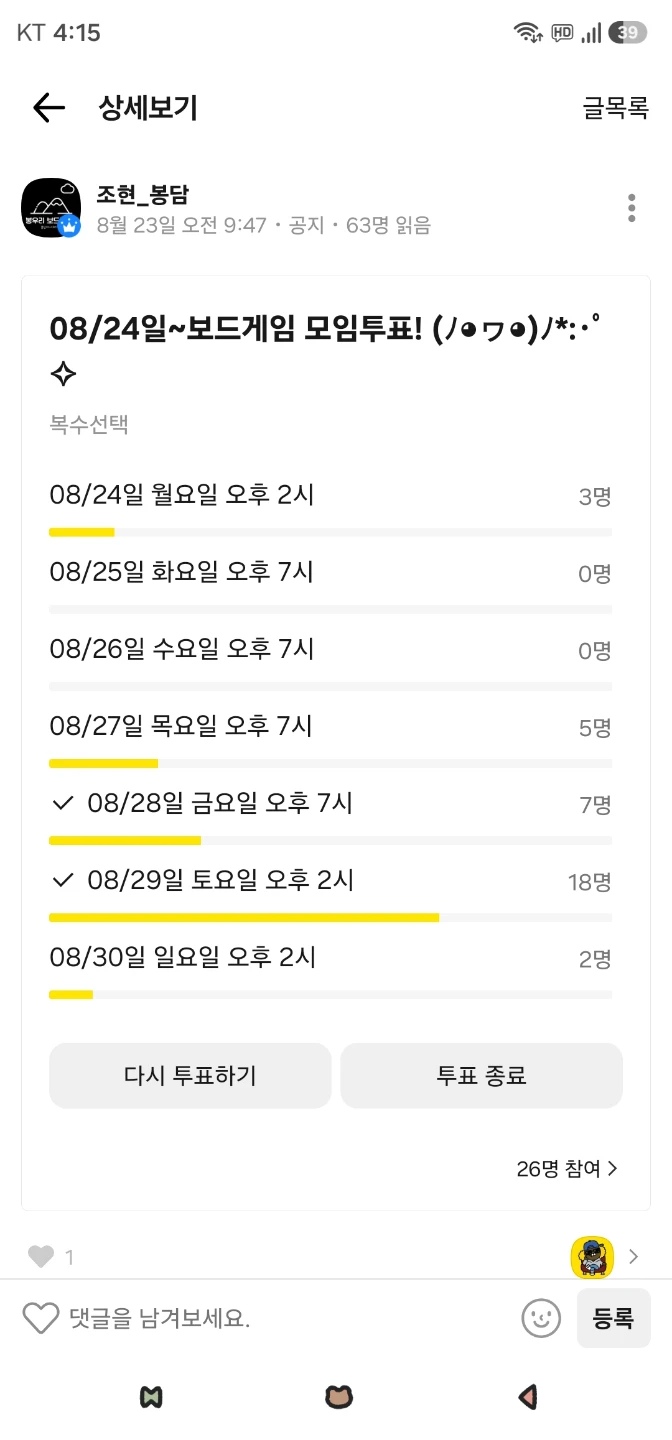Toggle the checked 08/29일 토요일 option
This screenshot has width=672, height=1440.
330,891
